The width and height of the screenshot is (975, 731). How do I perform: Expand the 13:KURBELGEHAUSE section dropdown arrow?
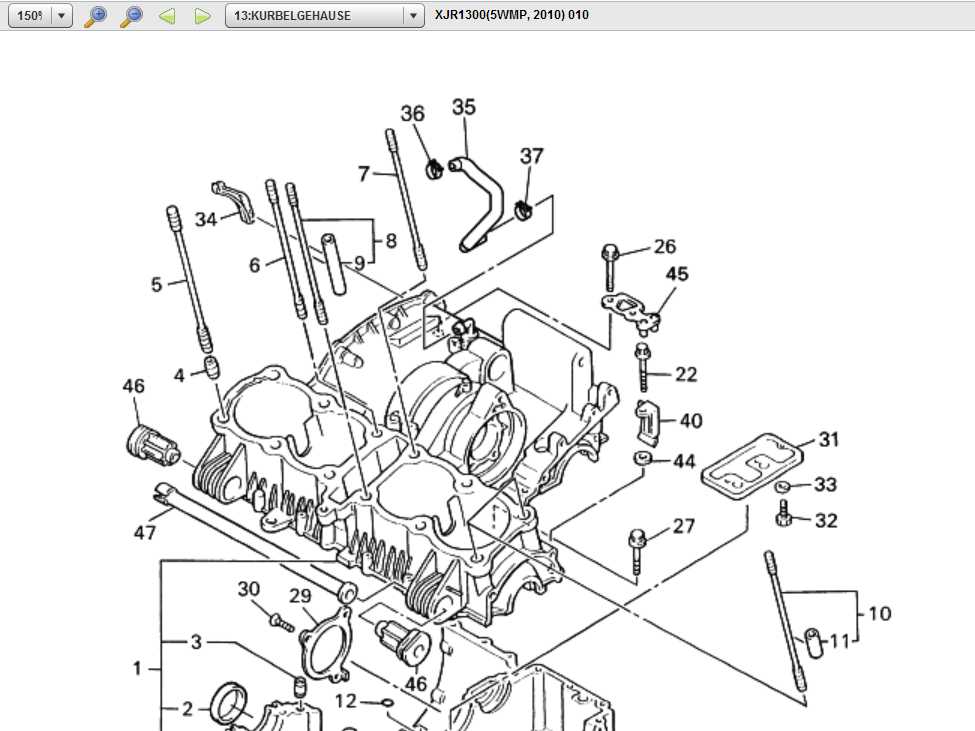tap(413, 16)
